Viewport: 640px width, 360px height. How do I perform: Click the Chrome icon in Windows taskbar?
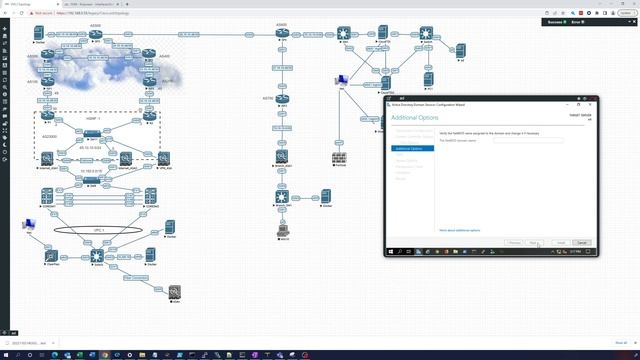[104, 355]
